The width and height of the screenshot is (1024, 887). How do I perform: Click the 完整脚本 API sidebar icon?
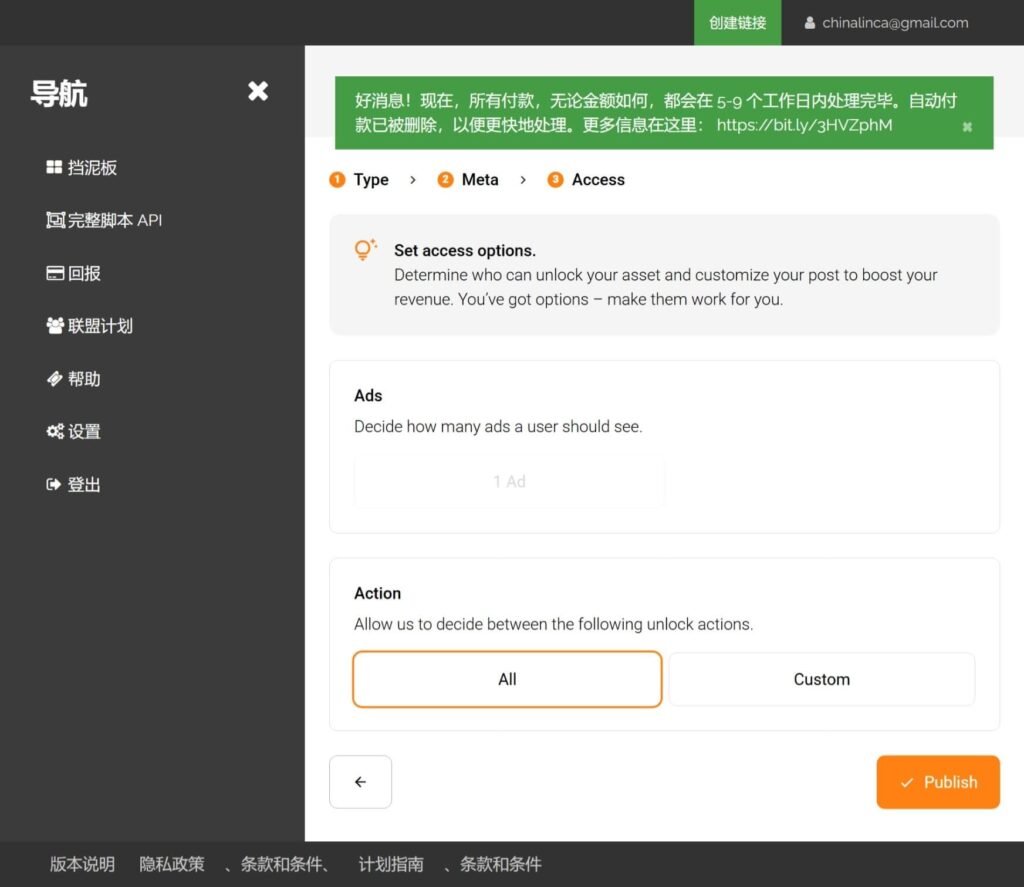coord(55,220)
